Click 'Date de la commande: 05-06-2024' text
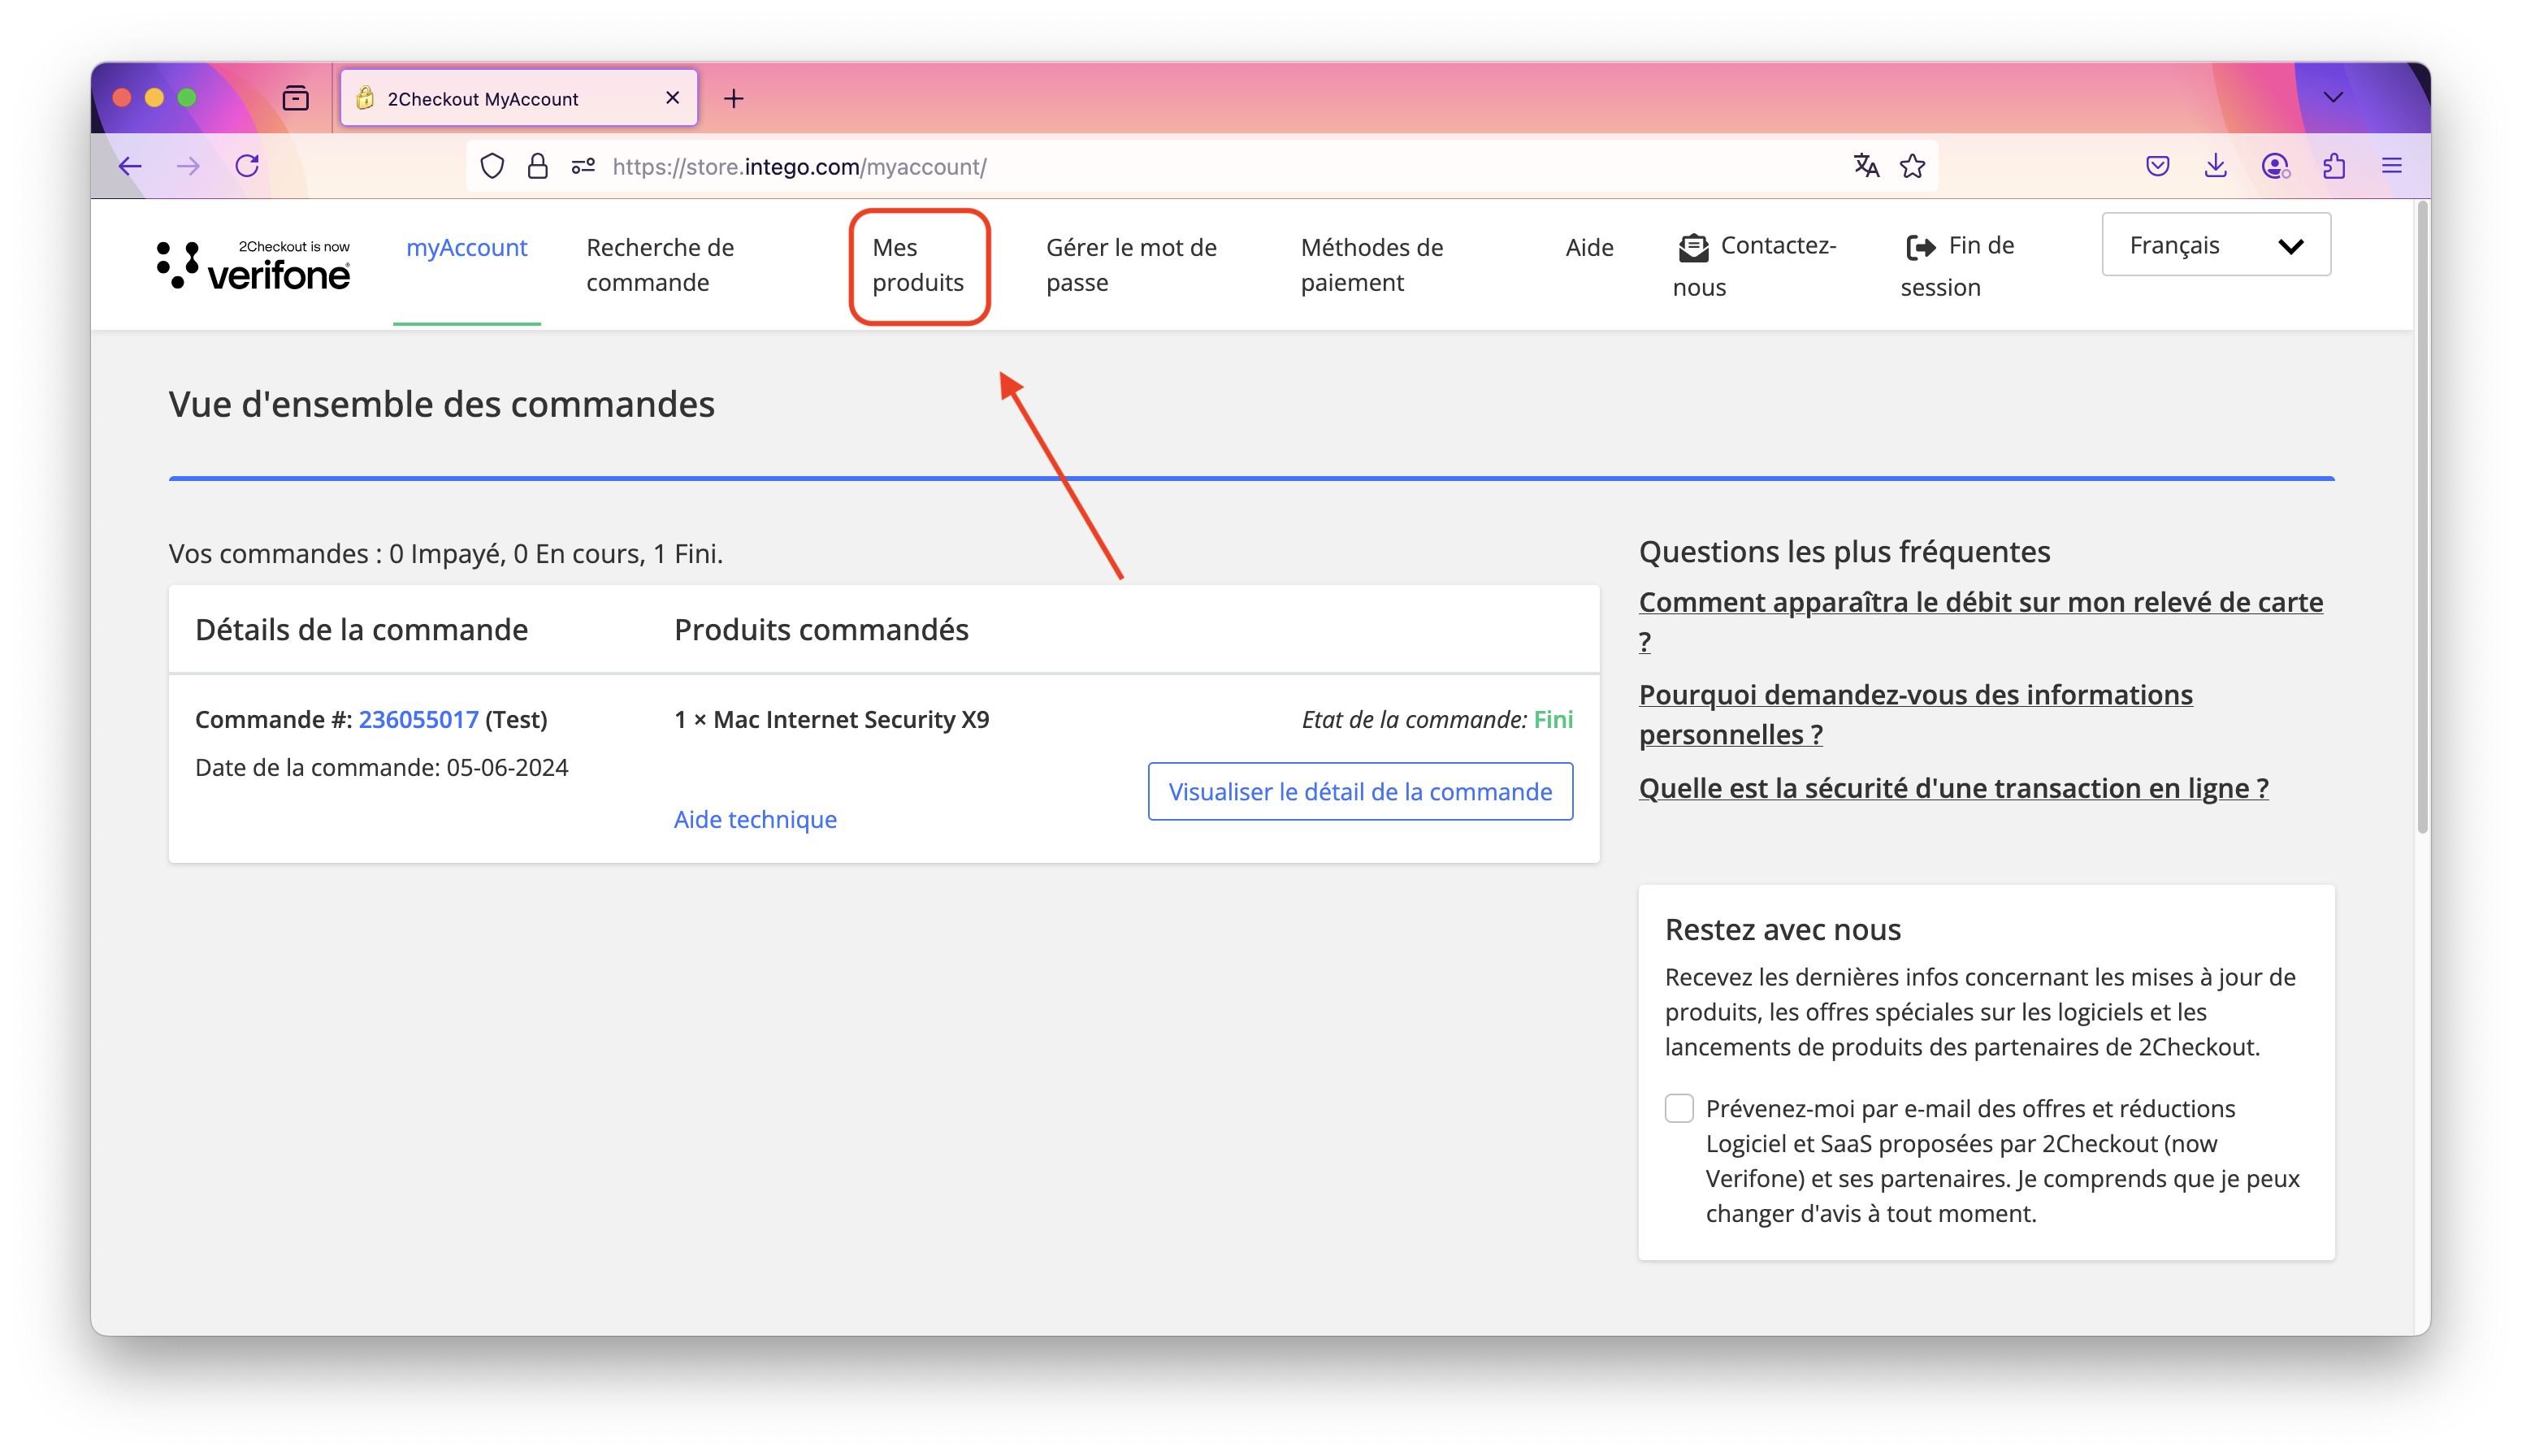 (381, 767)
